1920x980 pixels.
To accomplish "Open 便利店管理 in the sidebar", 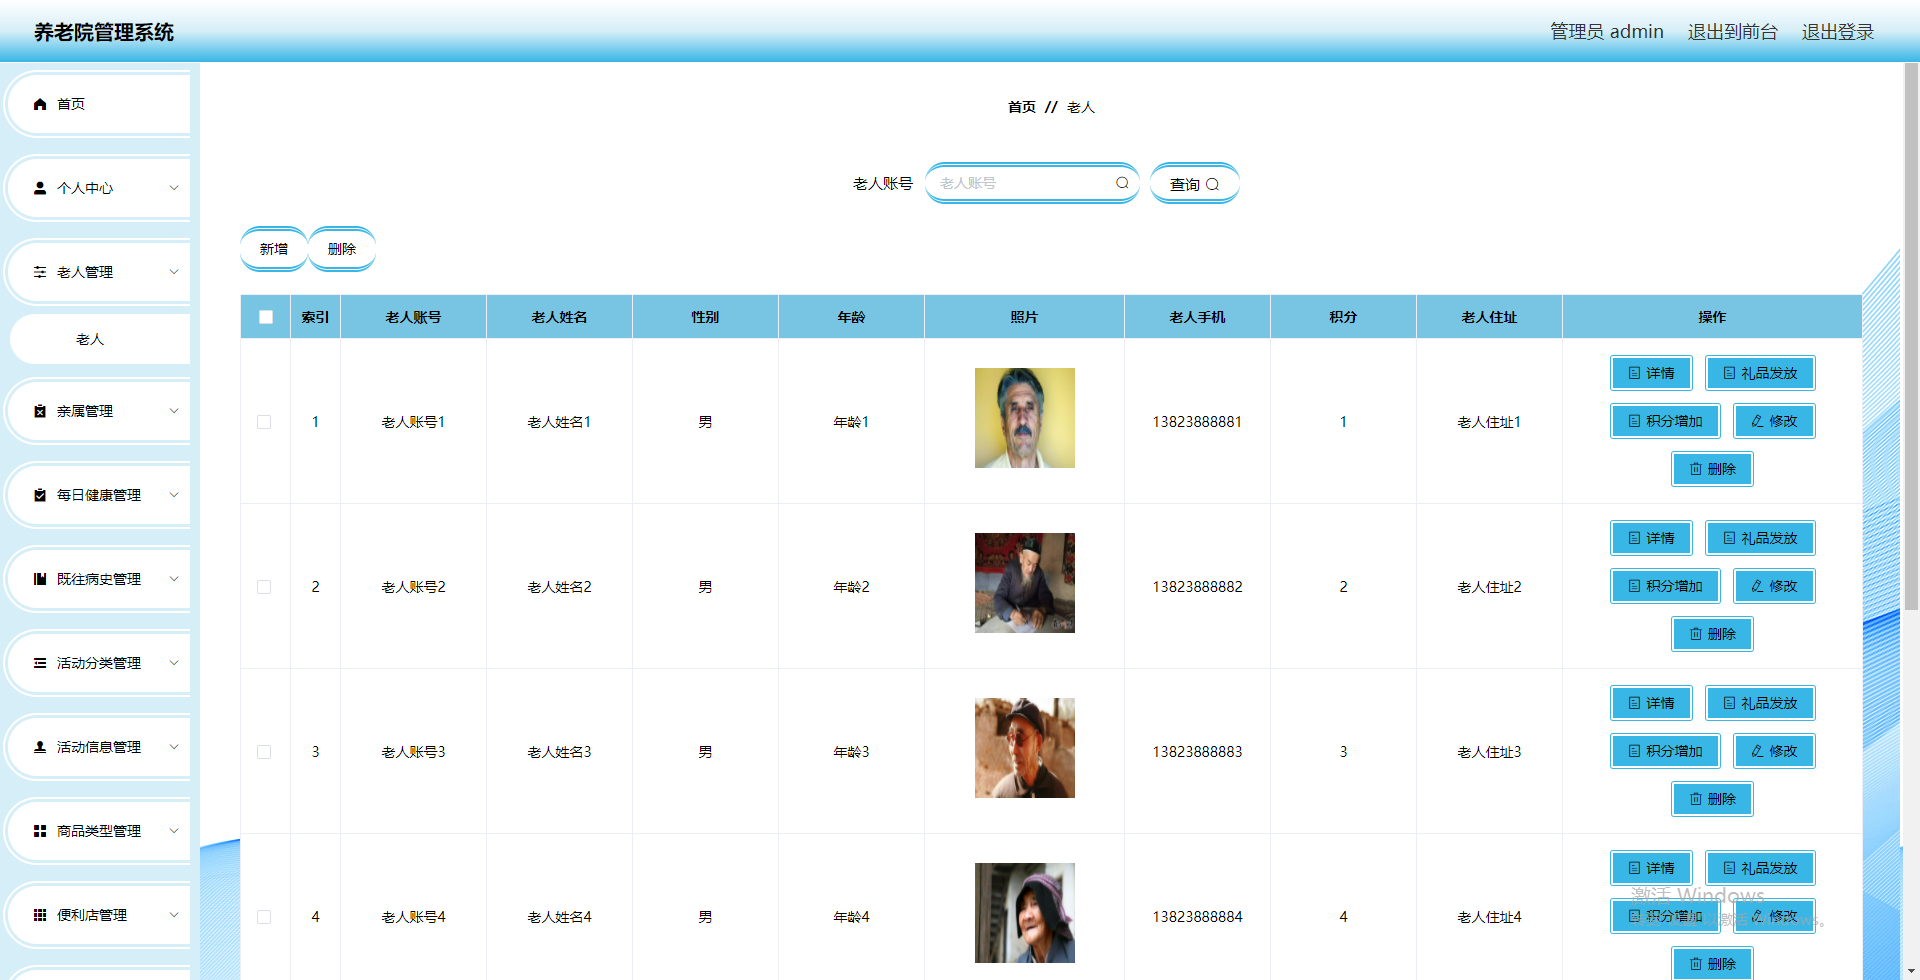I will pyautogui.click(x=99, y=915).
